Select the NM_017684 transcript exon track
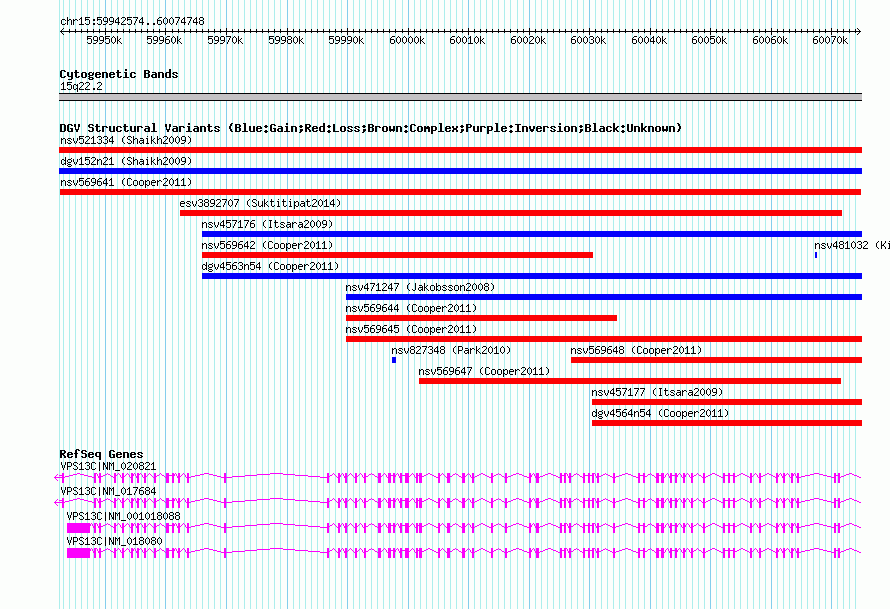This screenshot has height=609, width=890. [457, 503]
